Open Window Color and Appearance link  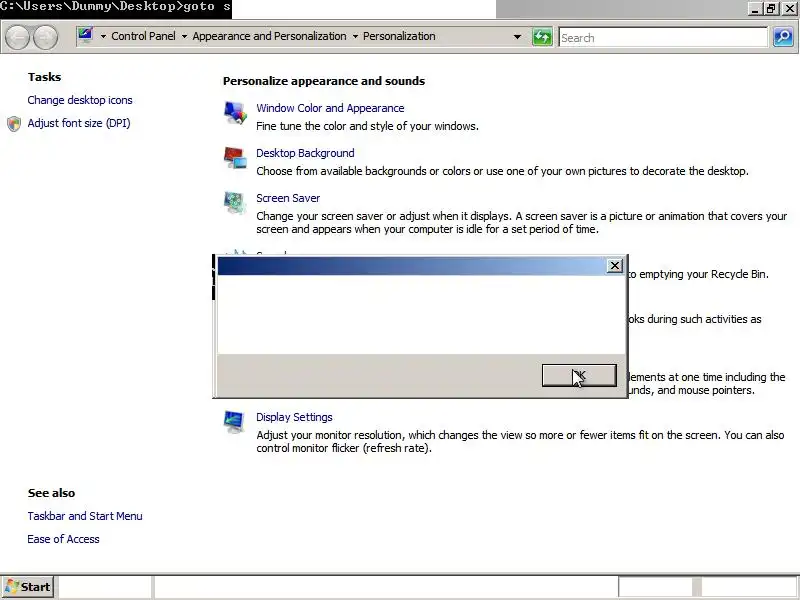tap(330, 108)
